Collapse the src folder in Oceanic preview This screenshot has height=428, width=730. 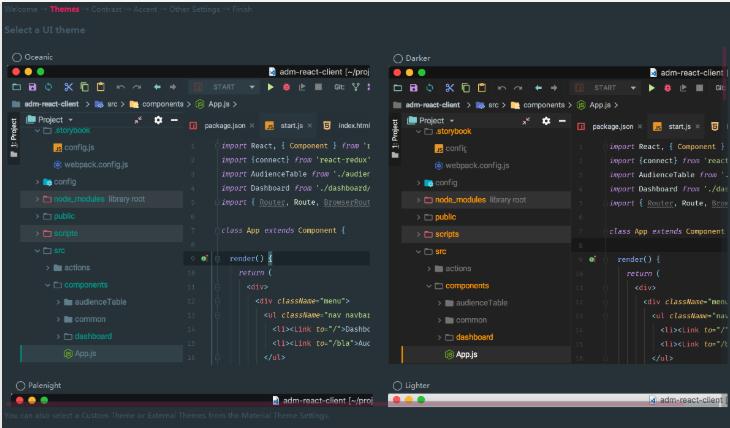tap(37, 251)
